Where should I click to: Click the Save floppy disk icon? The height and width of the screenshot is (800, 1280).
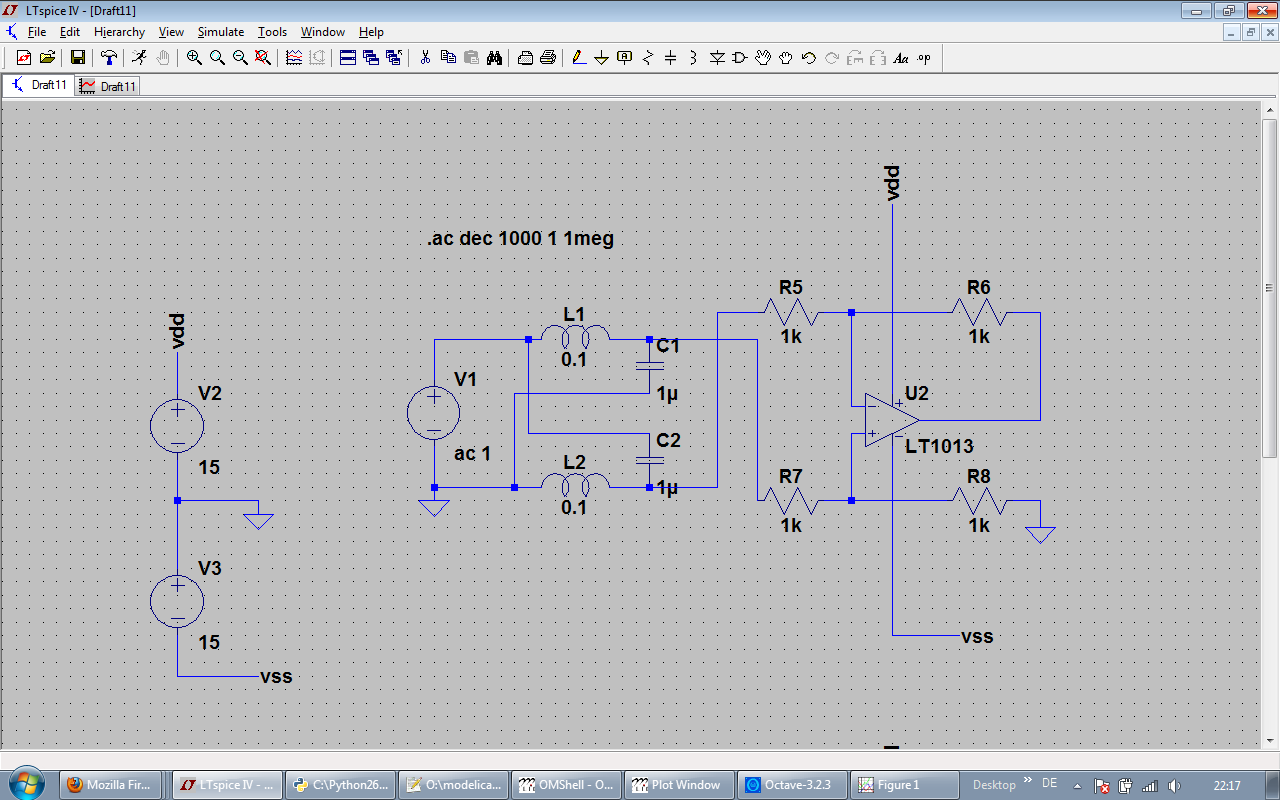tap(77, 58)
